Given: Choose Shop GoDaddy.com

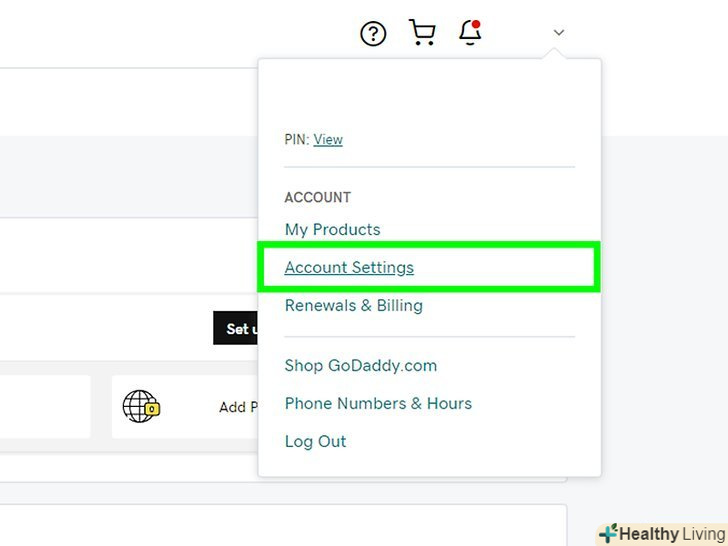Looking at the screenshot, I should coord(360,366).
